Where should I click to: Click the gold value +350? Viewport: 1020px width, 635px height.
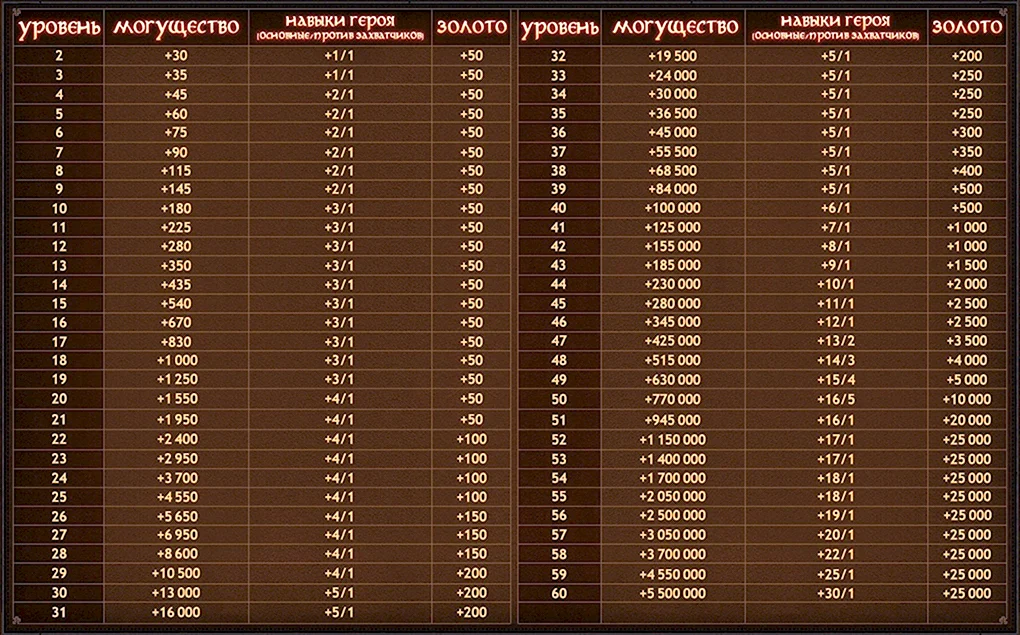(x=967, y=152)
